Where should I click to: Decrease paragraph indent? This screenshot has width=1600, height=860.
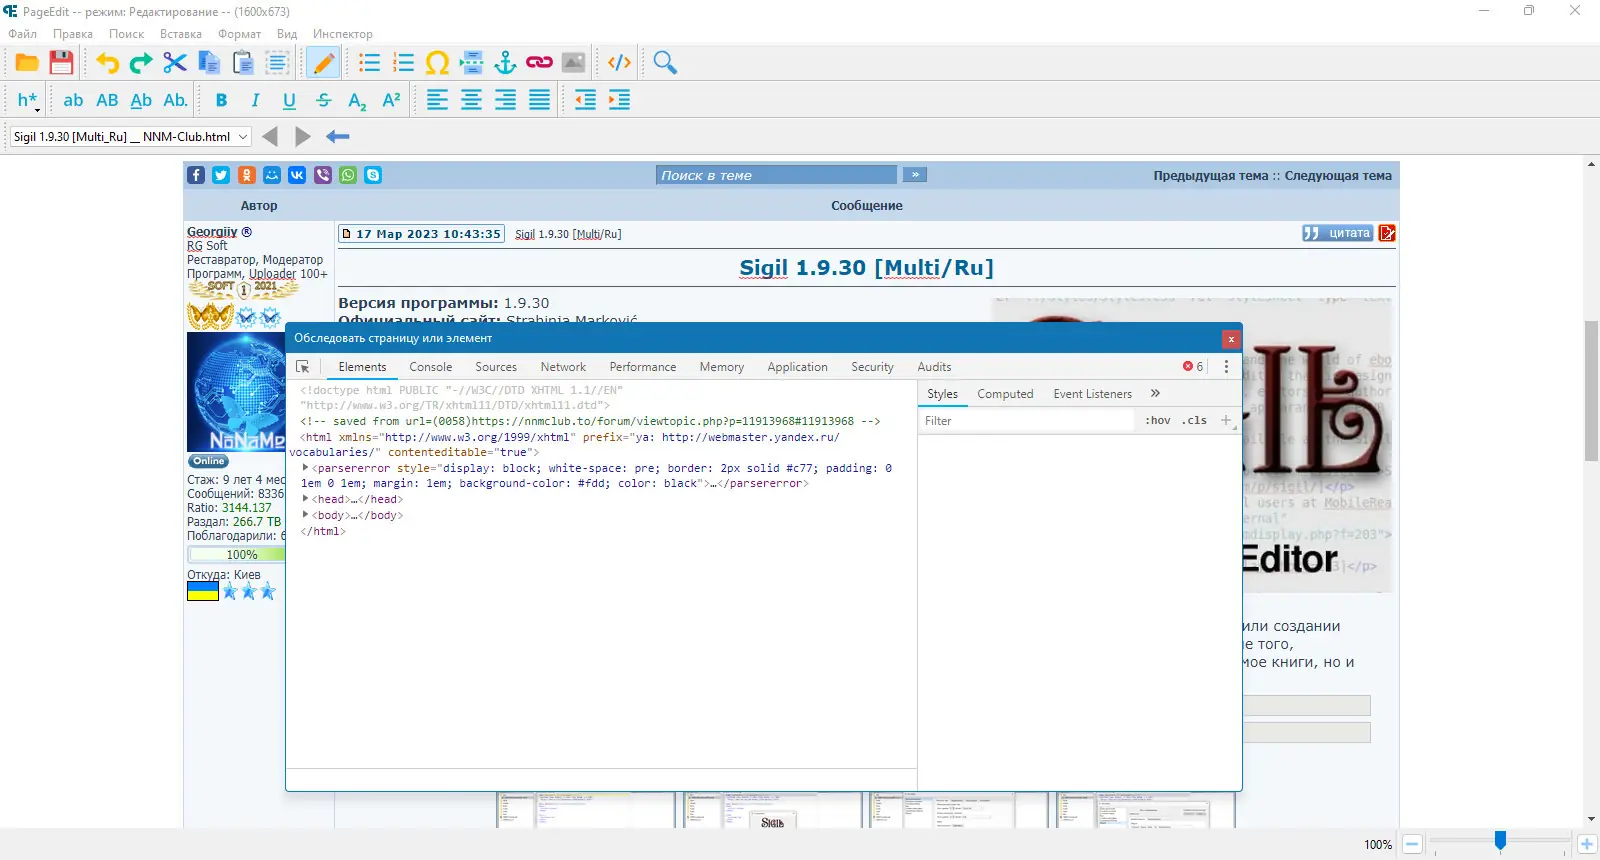[x=585, y=100]
